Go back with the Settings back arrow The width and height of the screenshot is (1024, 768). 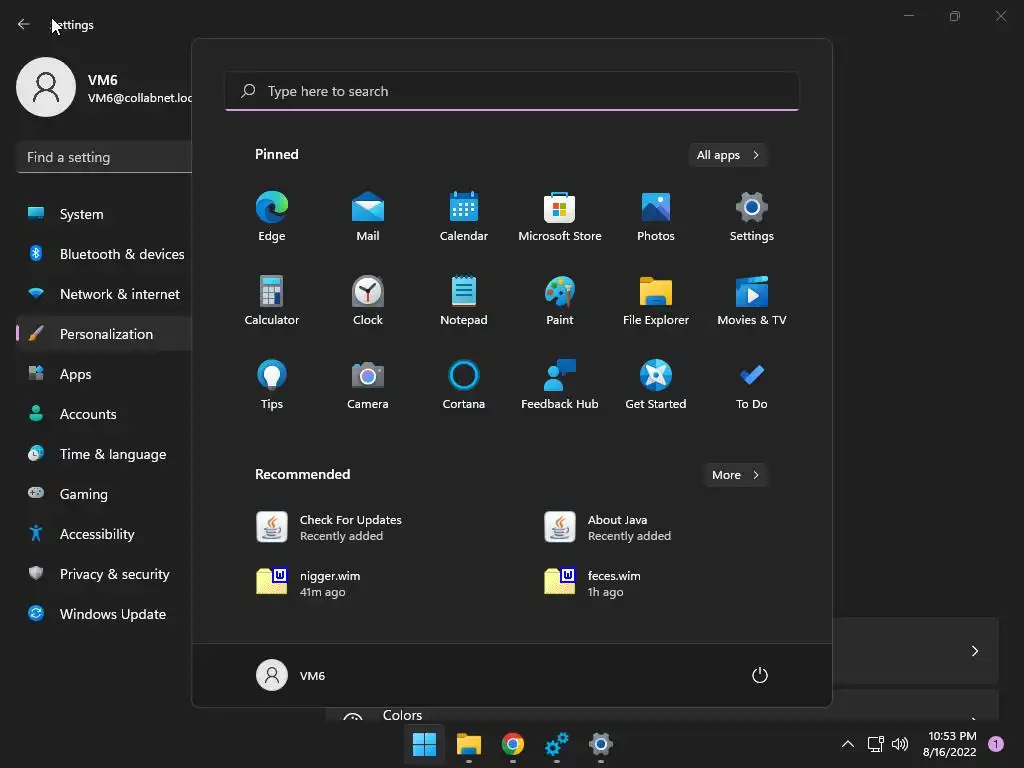coord(24,24)
